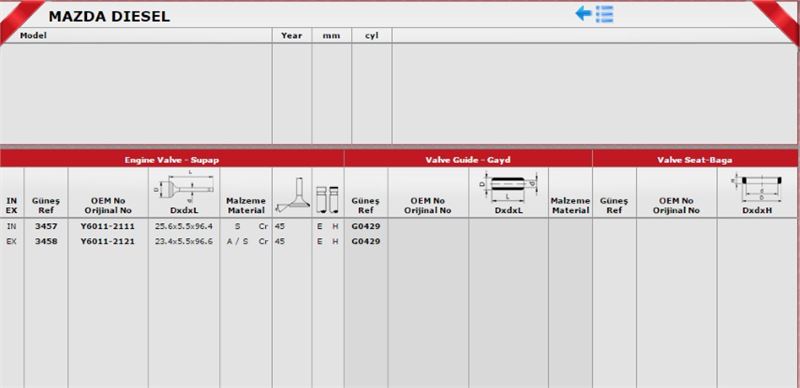The image size is (800, 388).
Task: Click the valve seat ring diagram icon
Action: pyautogui.click(x=757, y=187)
